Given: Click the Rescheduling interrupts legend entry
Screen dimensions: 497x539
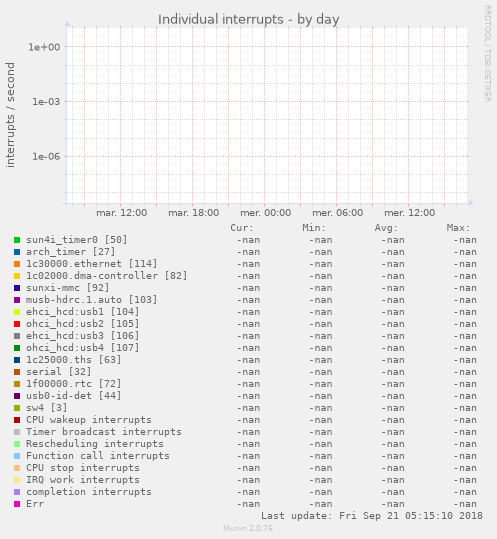Looking at the screenshot, I should pos(95,444).
